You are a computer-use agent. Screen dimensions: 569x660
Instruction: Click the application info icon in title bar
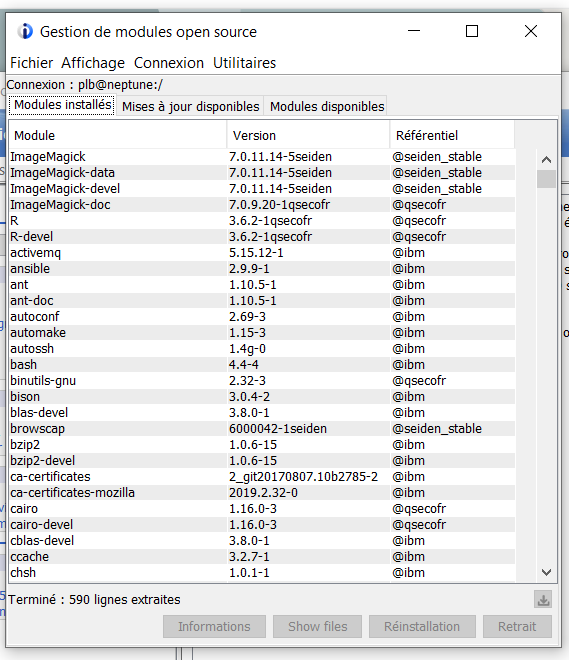coord(25,32)
